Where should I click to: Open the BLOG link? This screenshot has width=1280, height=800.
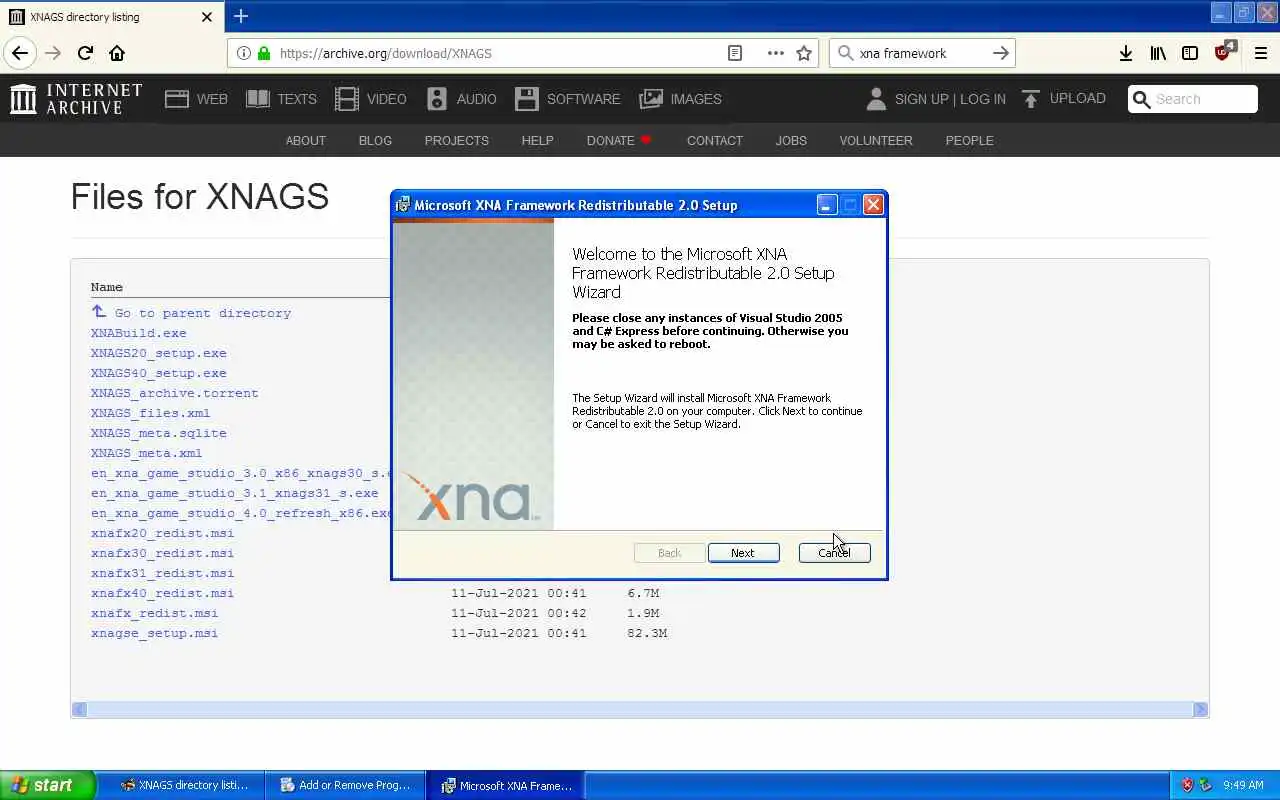(x=375, y=140)
